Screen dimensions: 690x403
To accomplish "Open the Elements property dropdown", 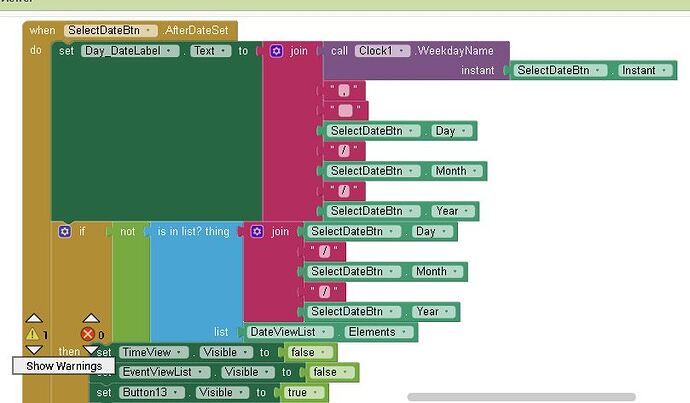I will pyautogui.click(x=378, y=332).
